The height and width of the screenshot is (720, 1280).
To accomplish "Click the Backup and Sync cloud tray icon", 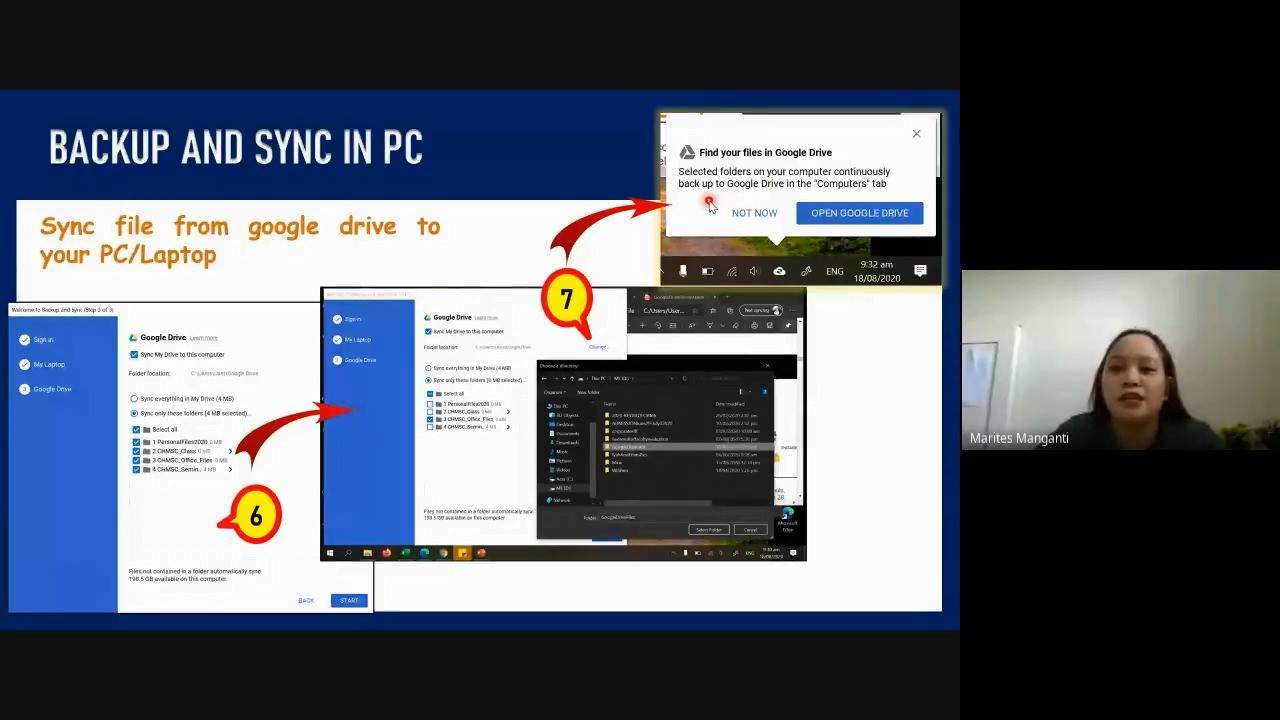I will point(779,271).
